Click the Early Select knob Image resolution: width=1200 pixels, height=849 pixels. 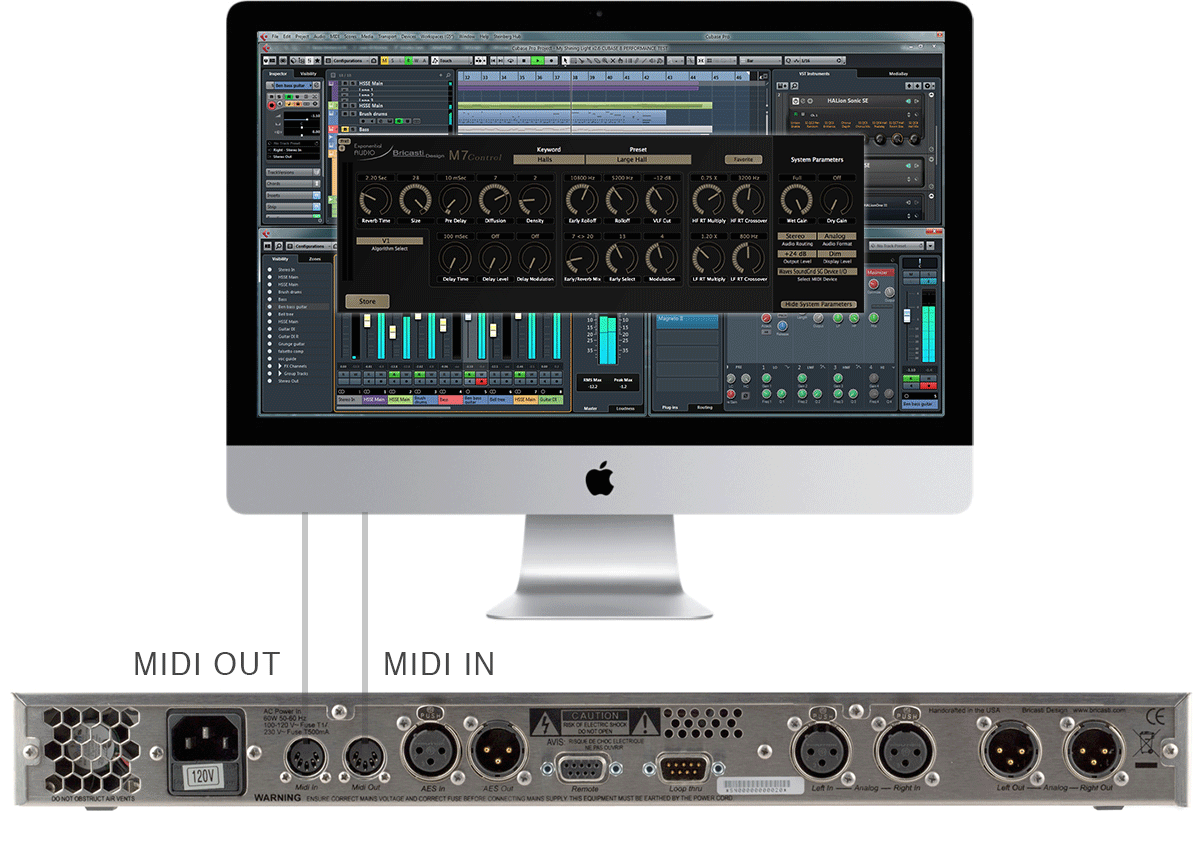(621, 258)
